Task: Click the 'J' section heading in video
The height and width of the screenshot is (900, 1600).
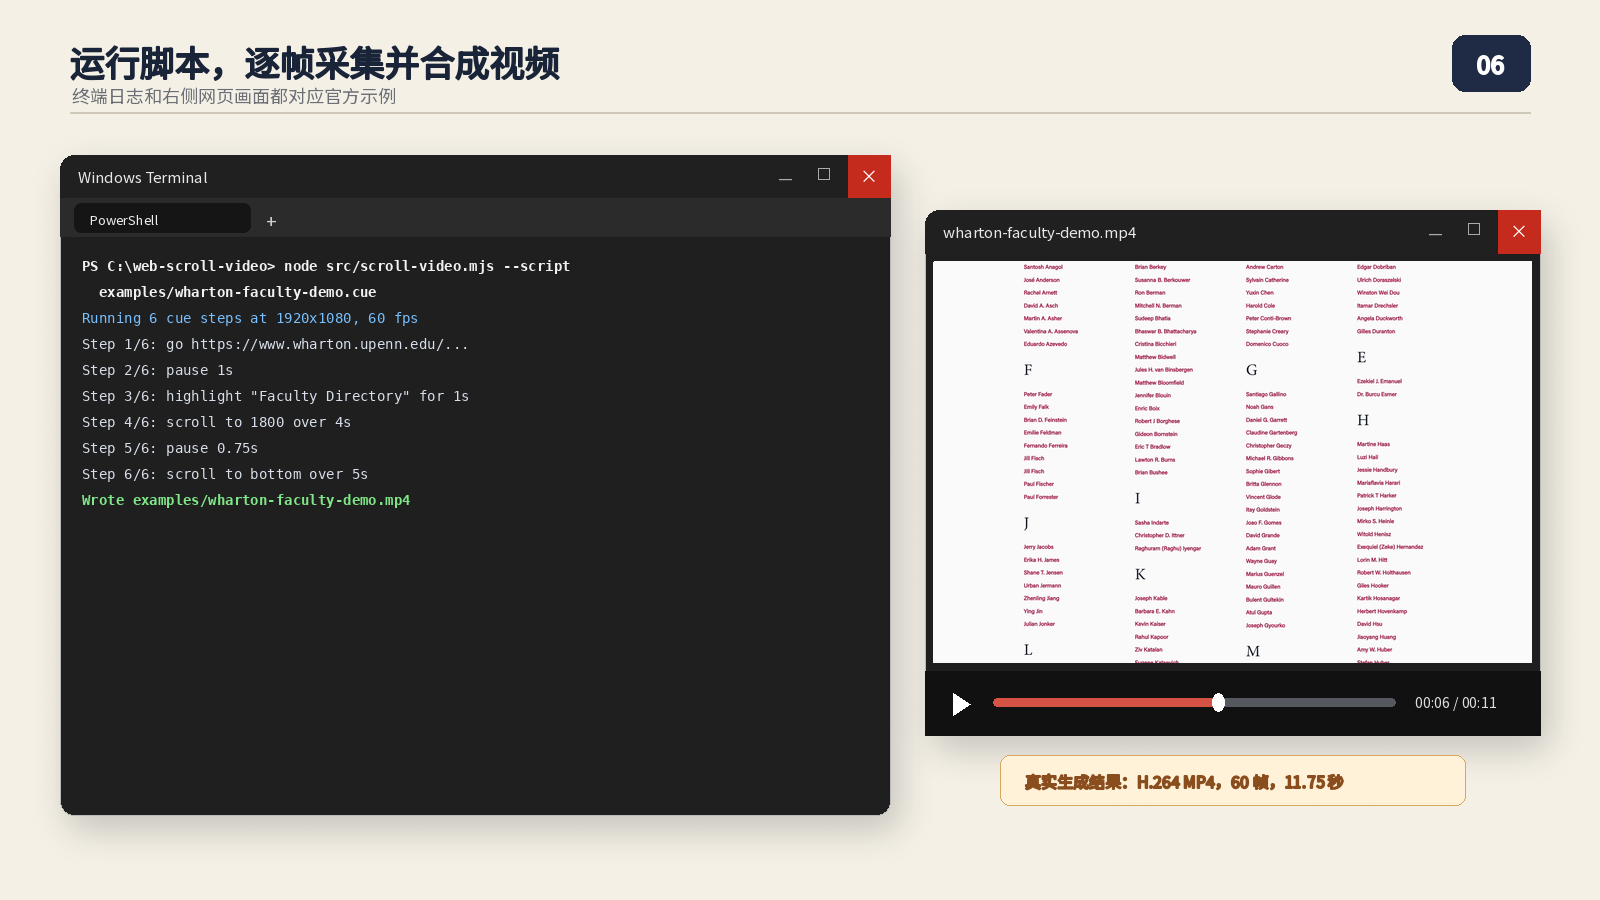Action: coord(1027,523)
